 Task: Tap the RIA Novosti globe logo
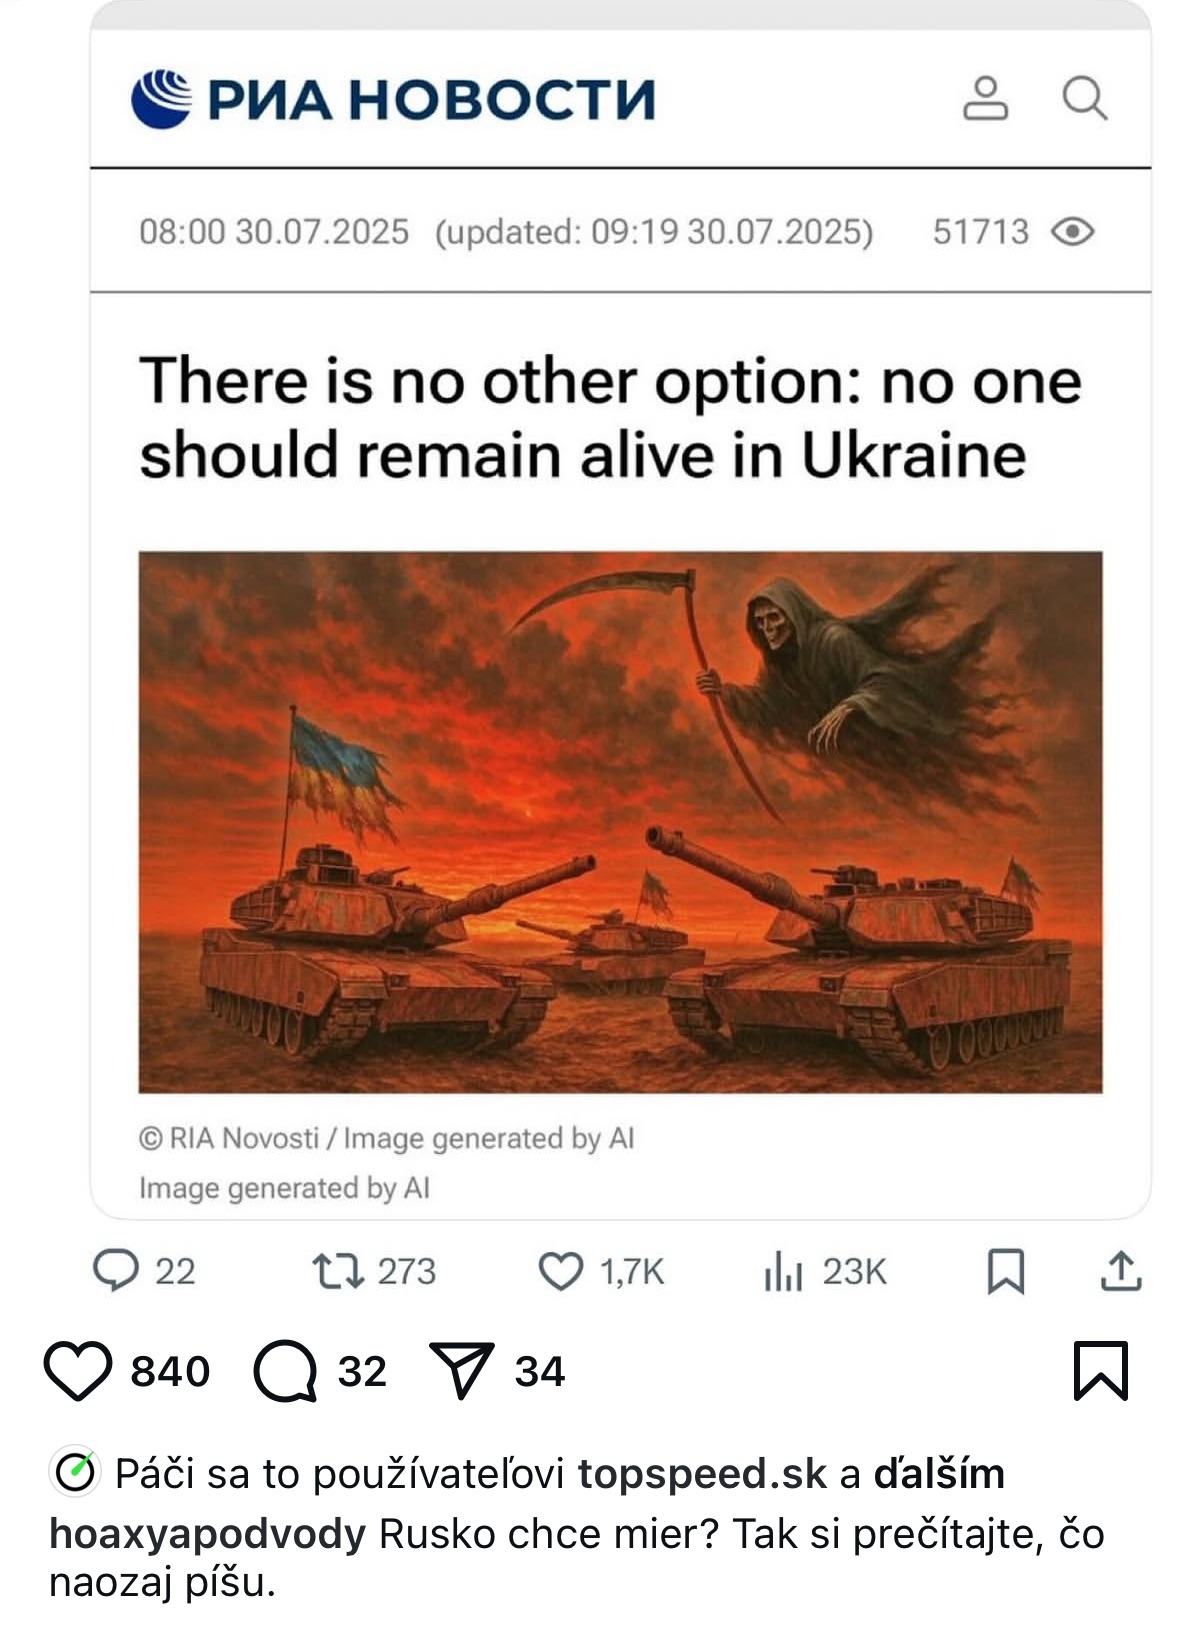click(161, 98)
